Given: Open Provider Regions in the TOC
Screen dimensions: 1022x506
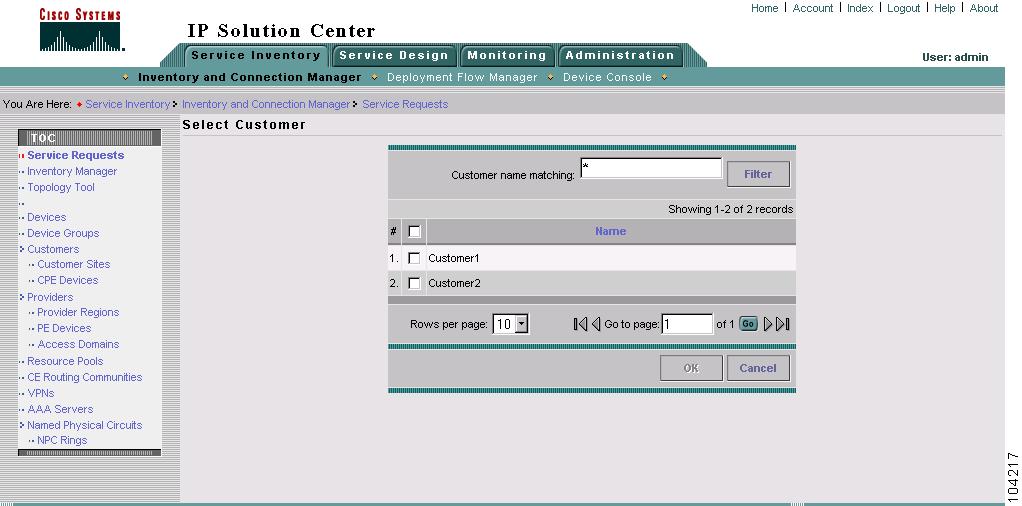Looking at the screenshot, I should click(78, 312).
